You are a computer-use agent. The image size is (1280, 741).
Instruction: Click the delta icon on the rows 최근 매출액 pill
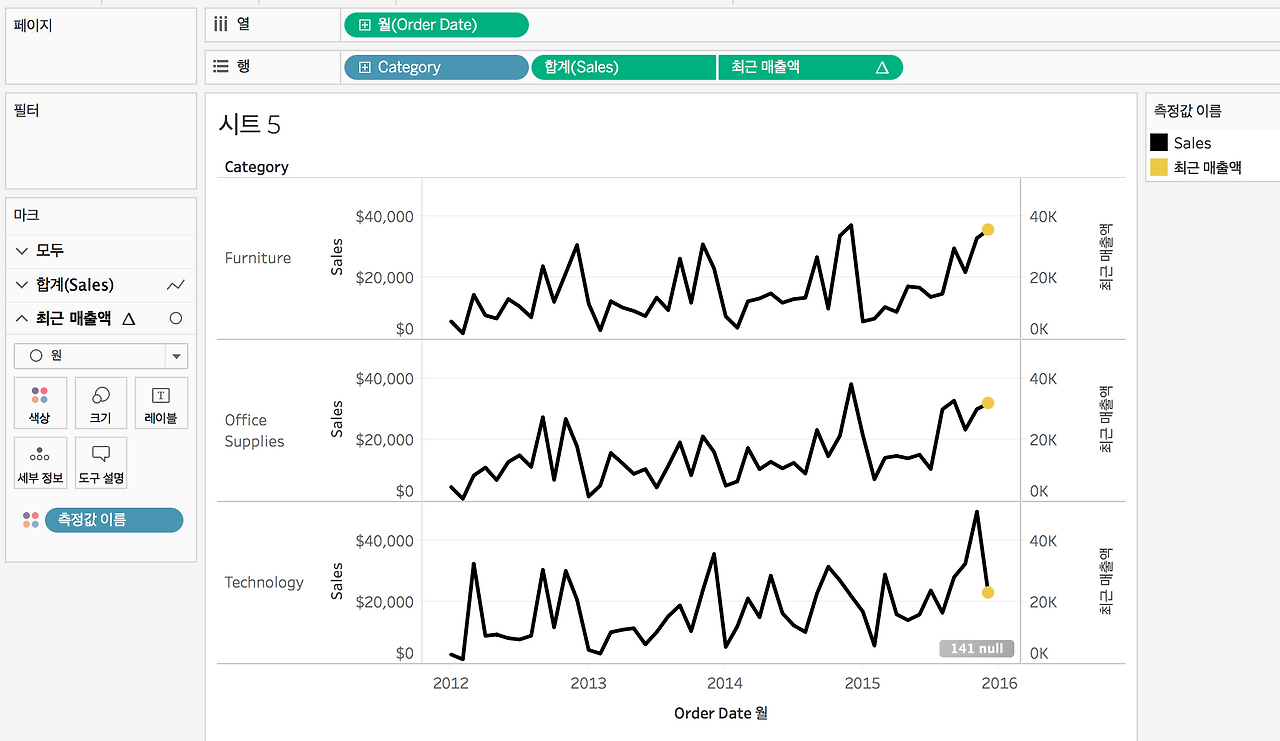882,67
